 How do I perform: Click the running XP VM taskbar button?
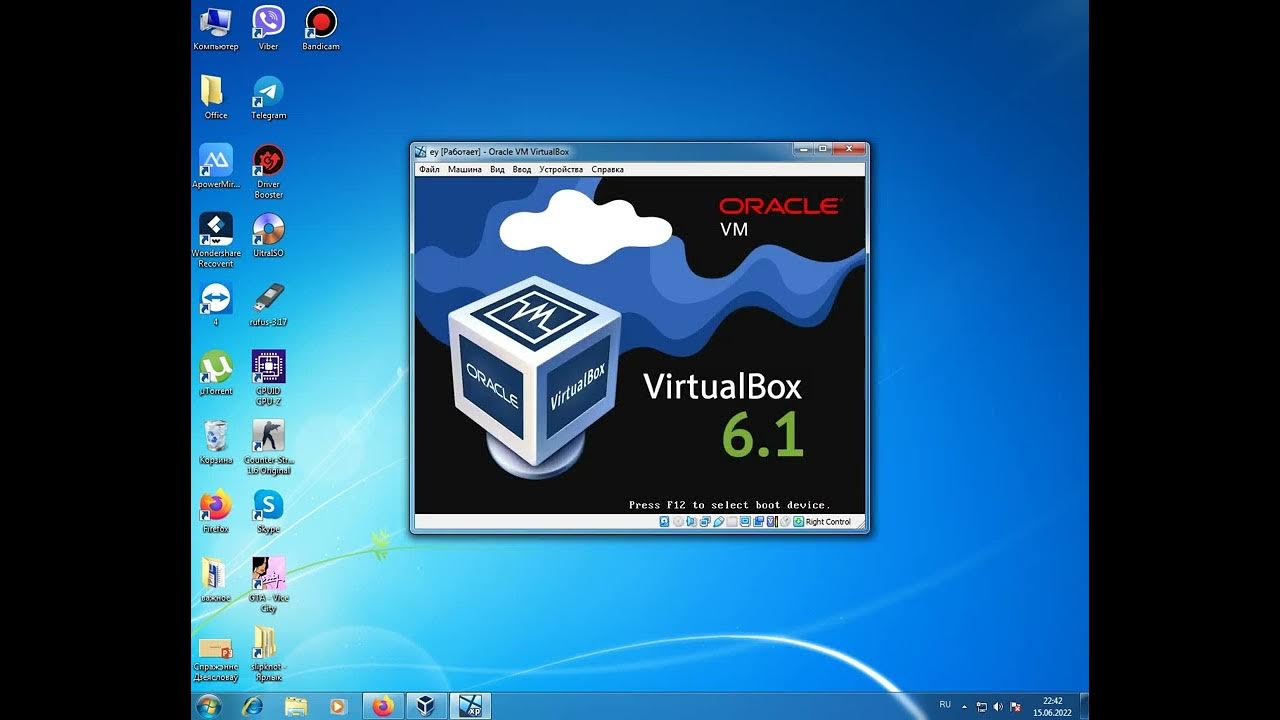[470, 706]
